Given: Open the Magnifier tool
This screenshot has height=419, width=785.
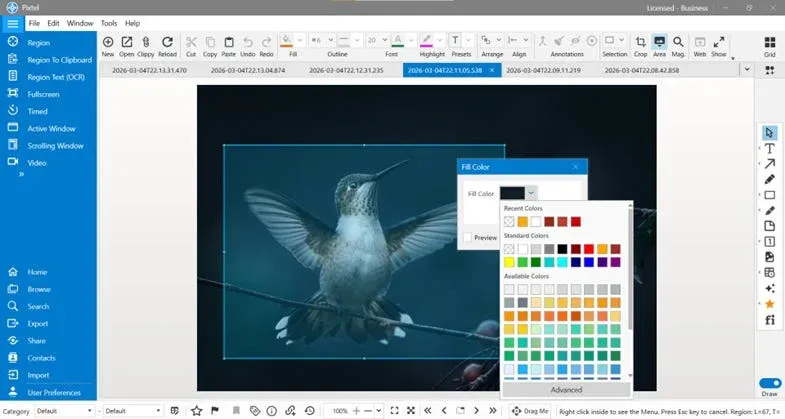Looking at the screenshot, I should 678,42.
